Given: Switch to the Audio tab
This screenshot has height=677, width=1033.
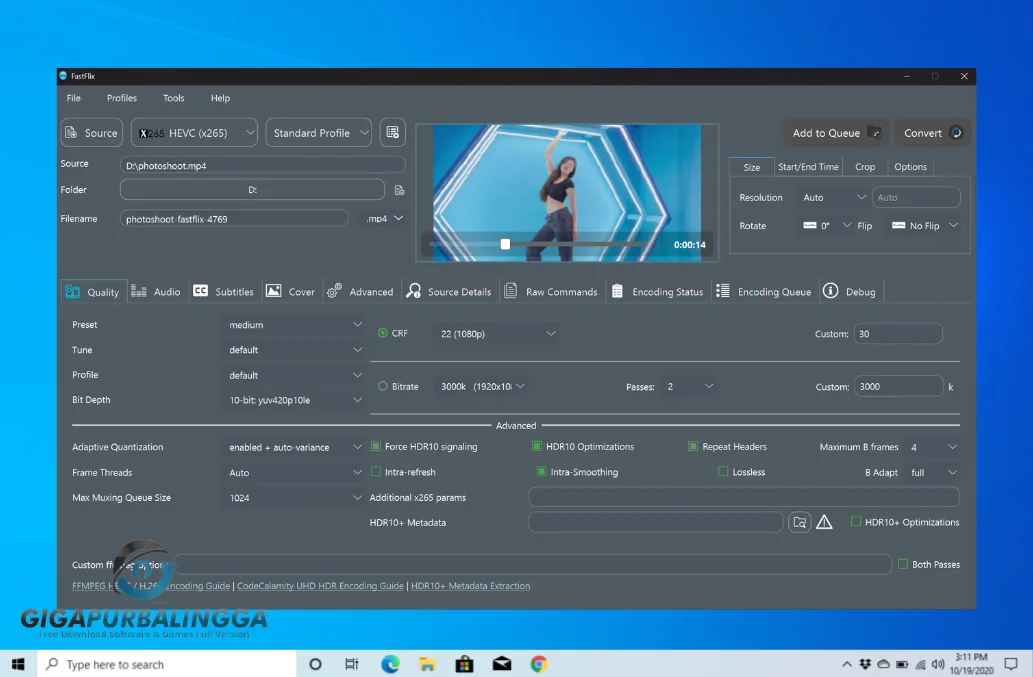Looking at the screenshot, I should coord(156,292).
